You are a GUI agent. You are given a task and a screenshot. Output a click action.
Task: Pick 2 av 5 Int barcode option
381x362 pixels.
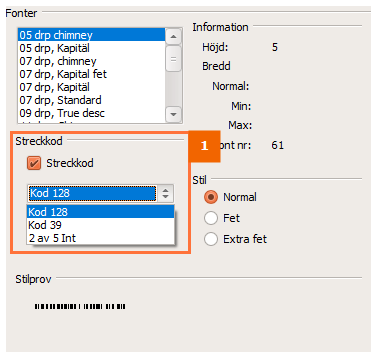100,238
